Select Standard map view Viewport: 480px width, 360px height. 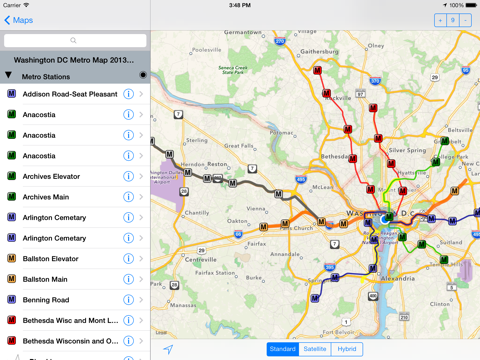point(283,349)
